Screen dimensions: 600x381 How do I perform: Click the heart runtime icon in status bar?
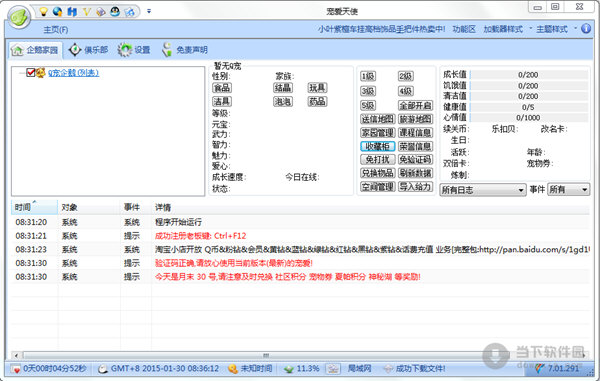tap(16, 369)
